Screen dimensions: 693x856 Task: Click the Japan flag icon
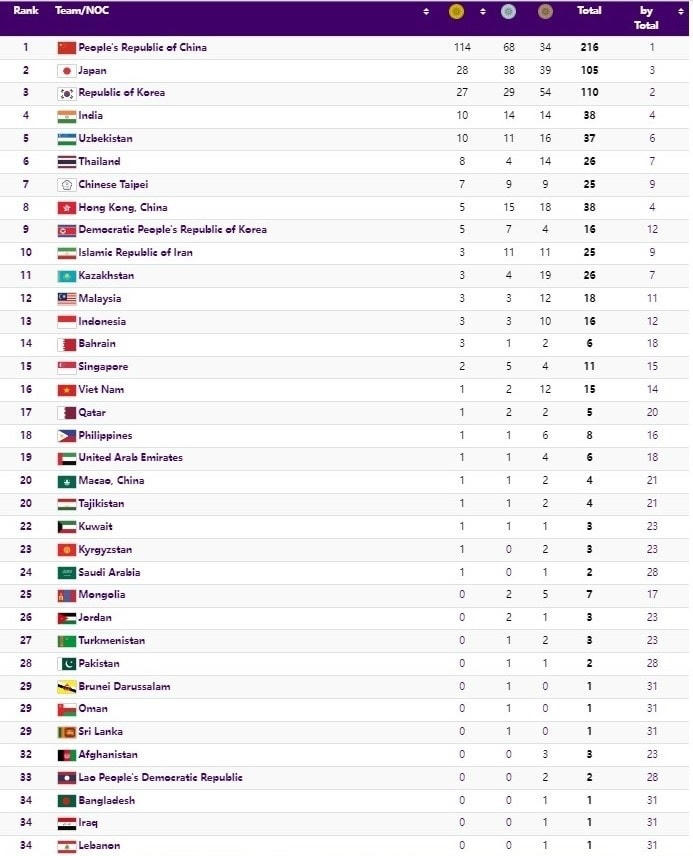[x=66, y=70]
